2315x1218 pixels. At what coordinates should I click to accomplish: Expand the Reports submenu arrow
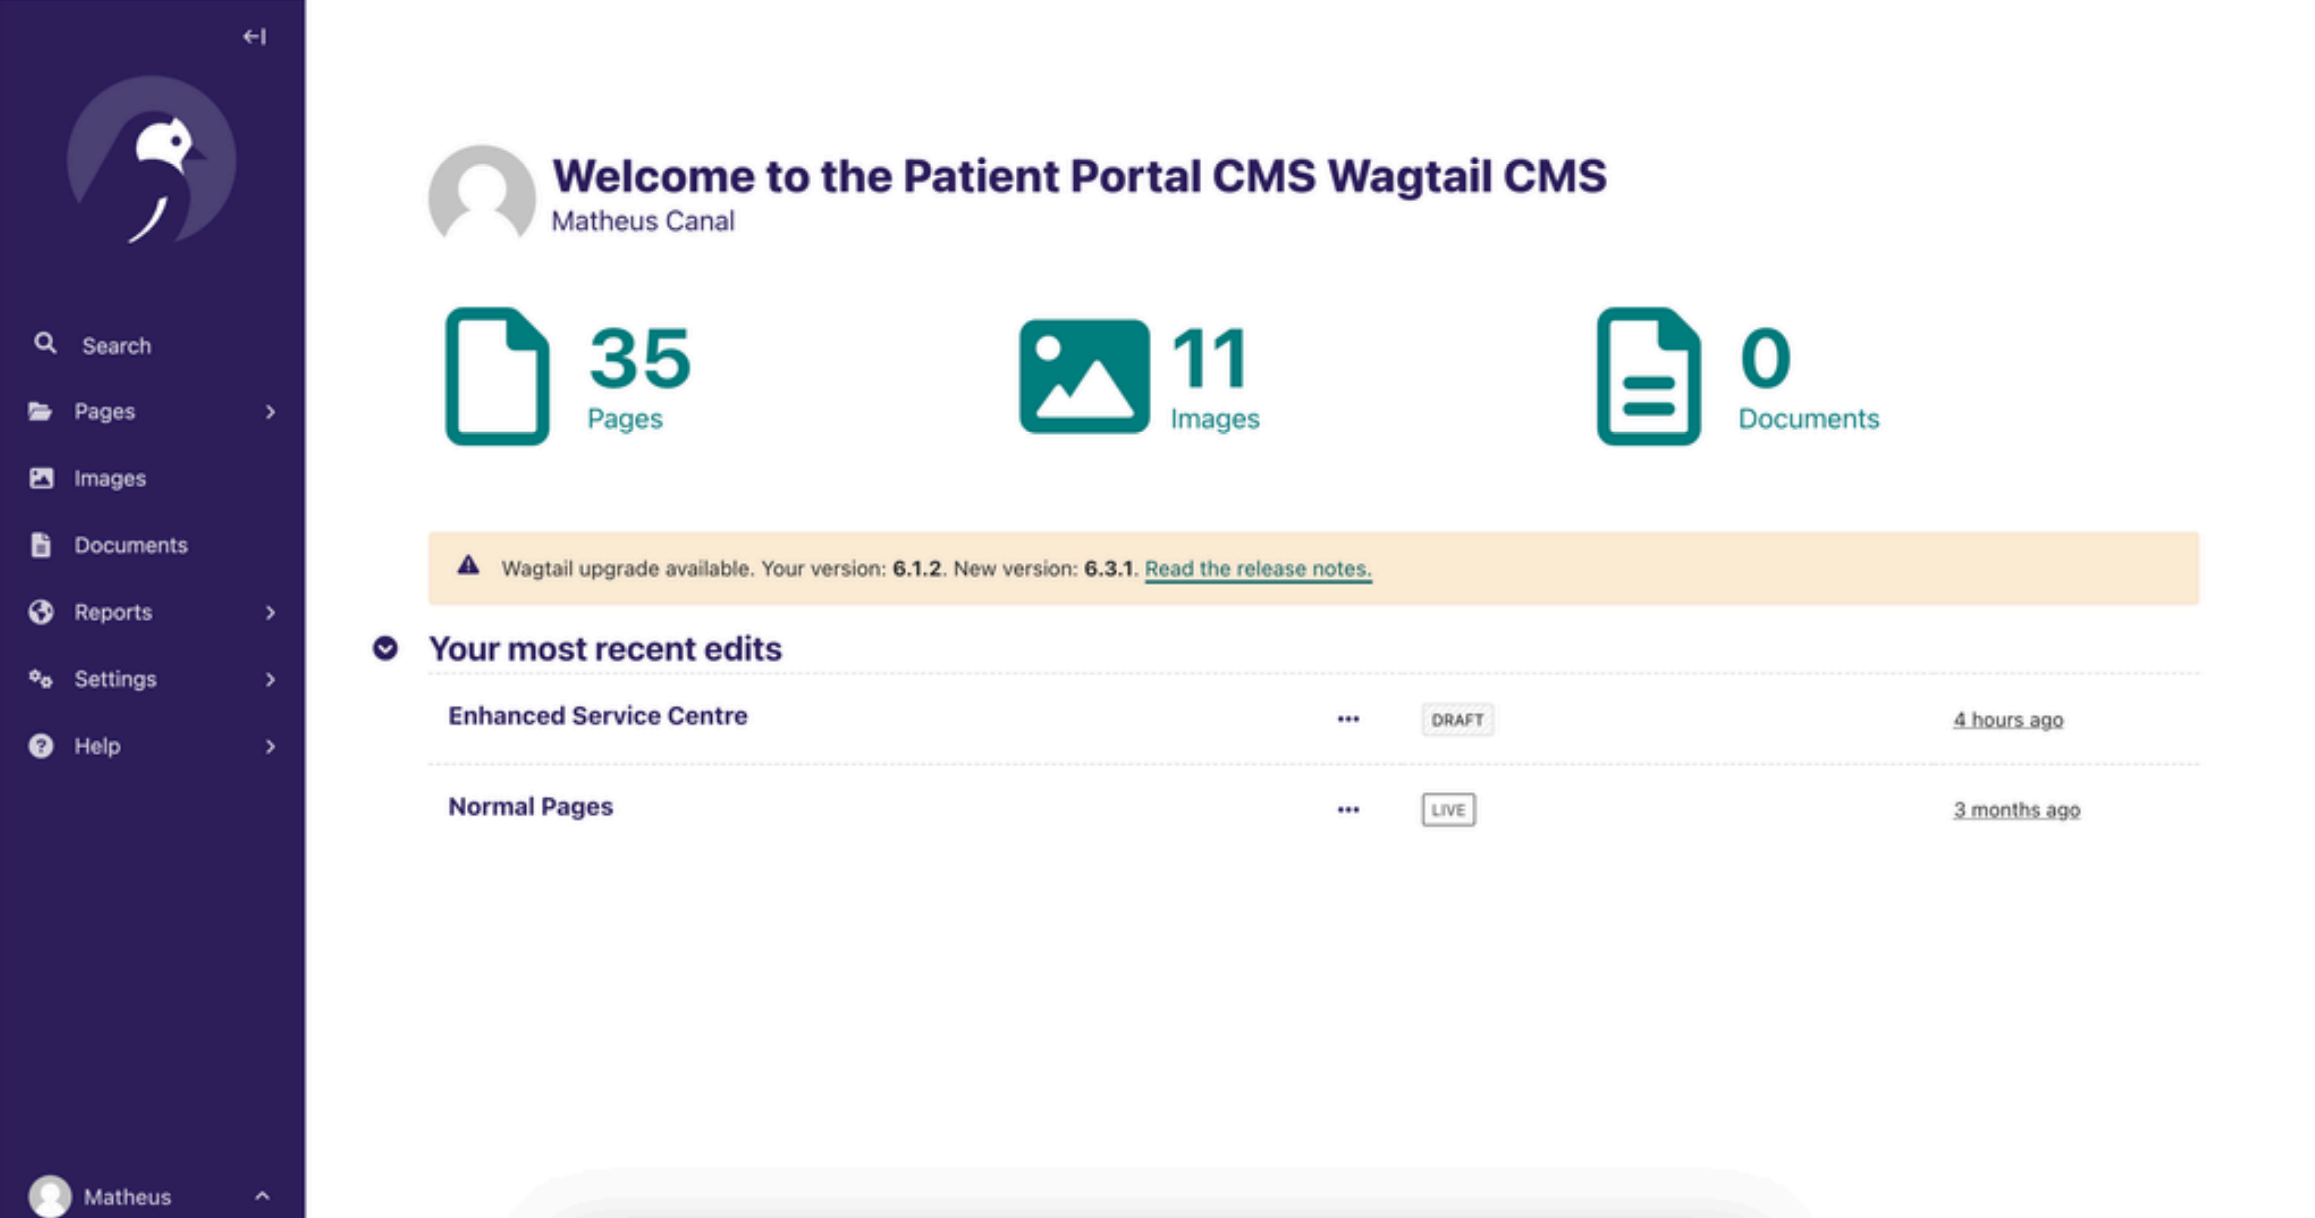click(x=270, y=612)
